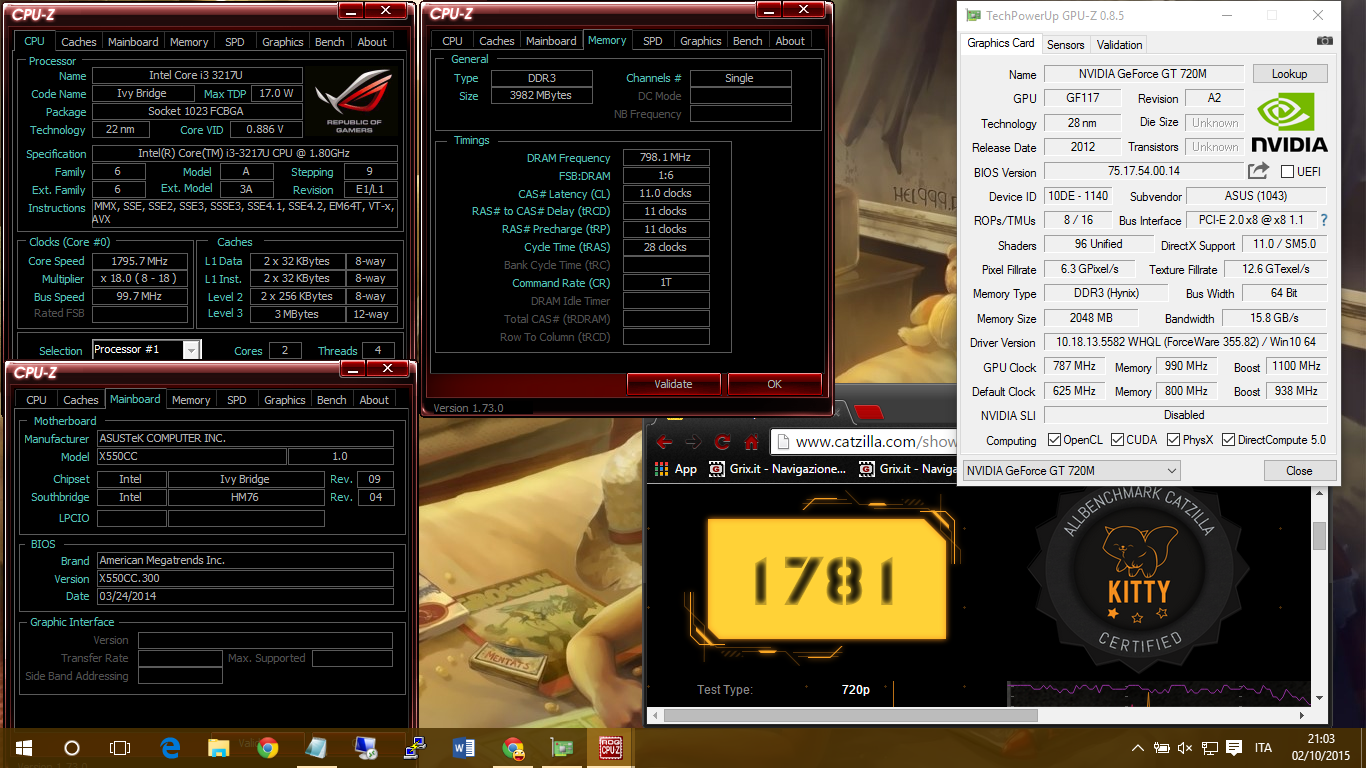1366x768 pixels.
Task: Click the Chrome back arrow button
Action: 664,442
